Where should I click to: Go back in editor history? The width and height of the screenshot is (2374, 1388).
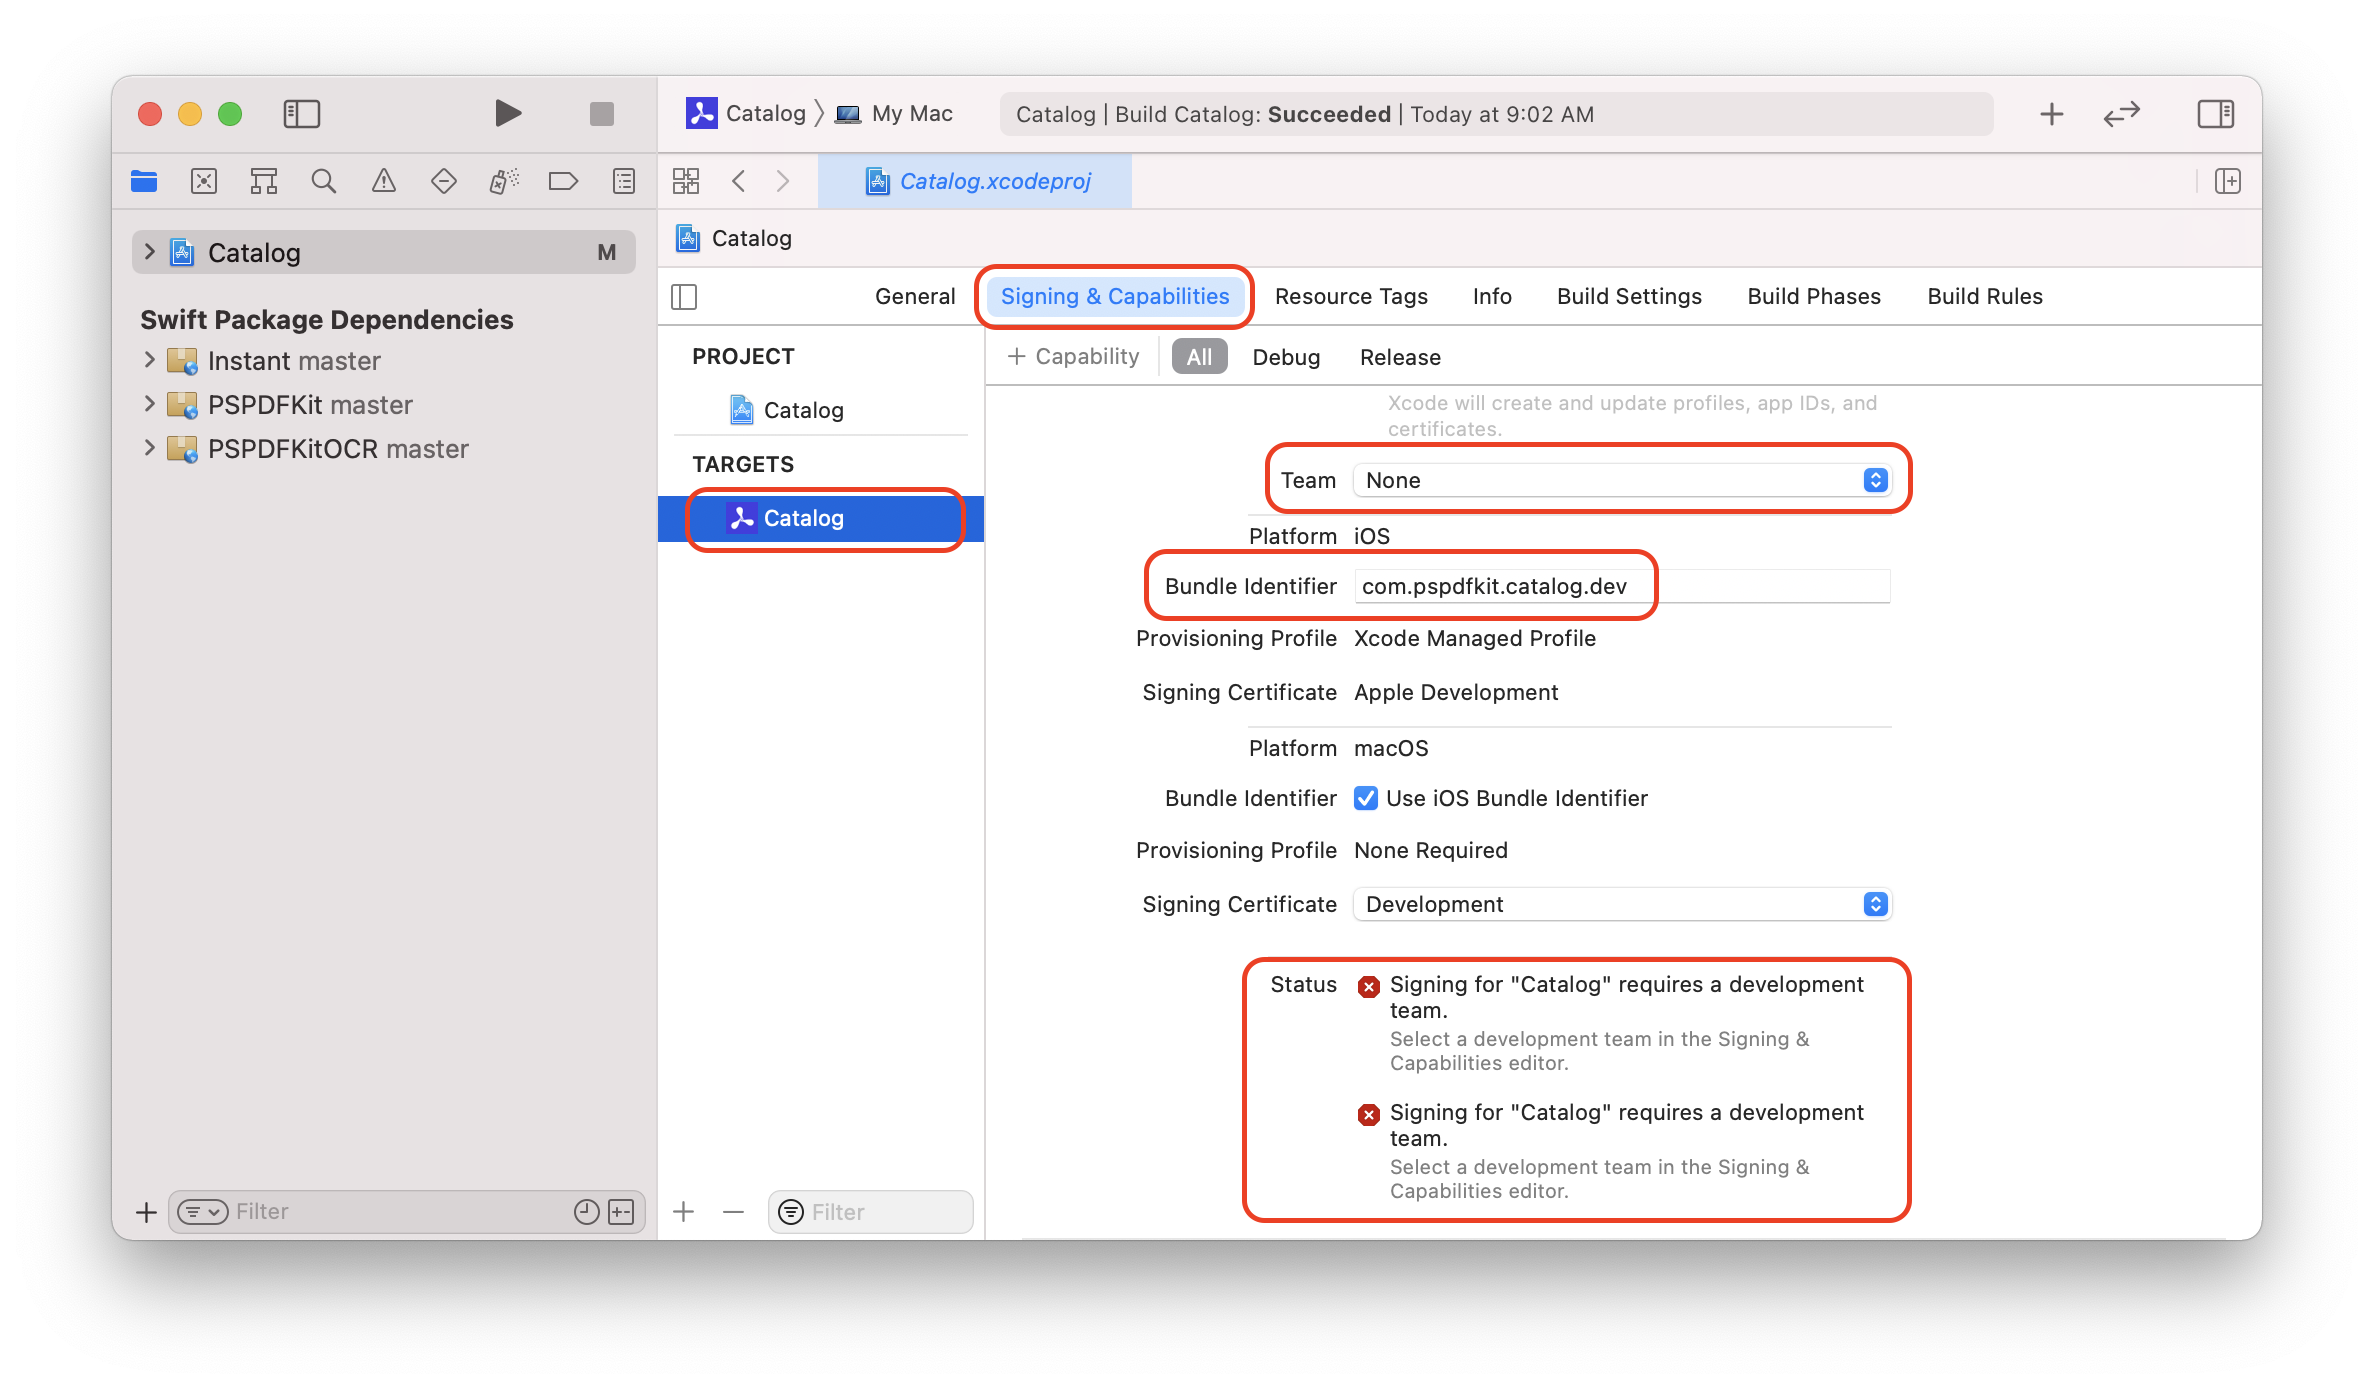739,181
